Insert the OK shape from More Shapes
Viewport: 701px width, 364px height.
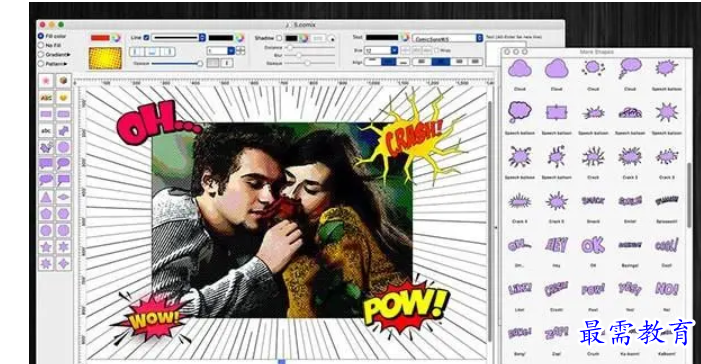pos(593,245)
